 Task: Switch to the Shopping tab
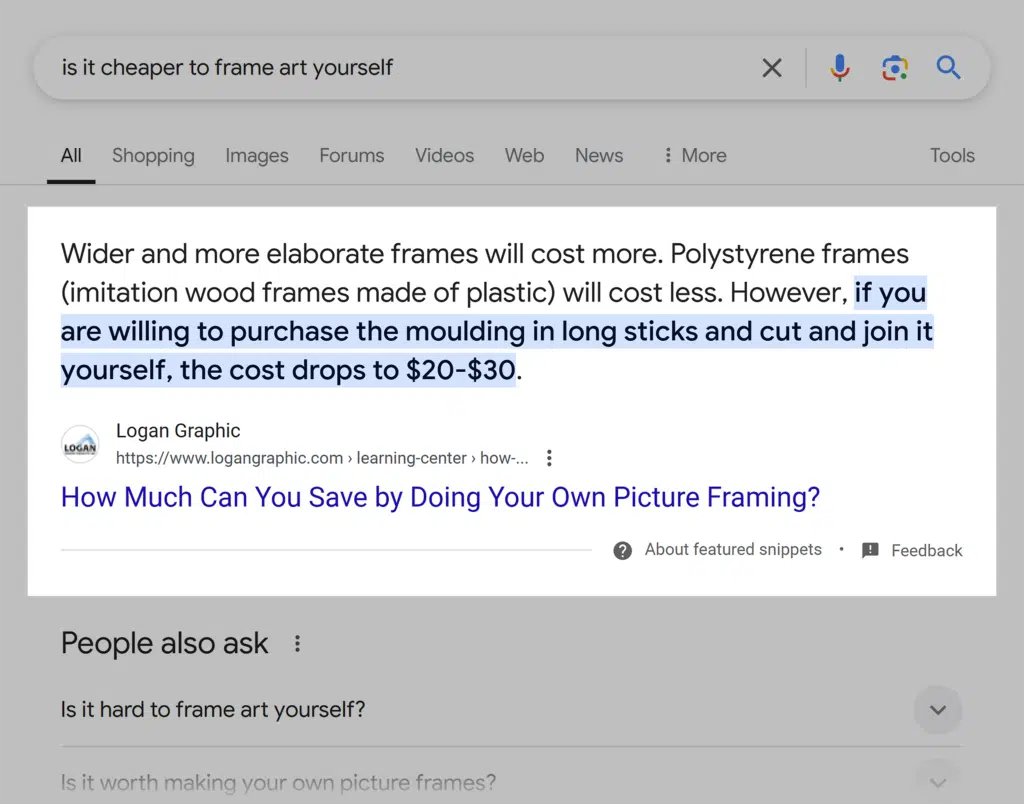[153, 155]
